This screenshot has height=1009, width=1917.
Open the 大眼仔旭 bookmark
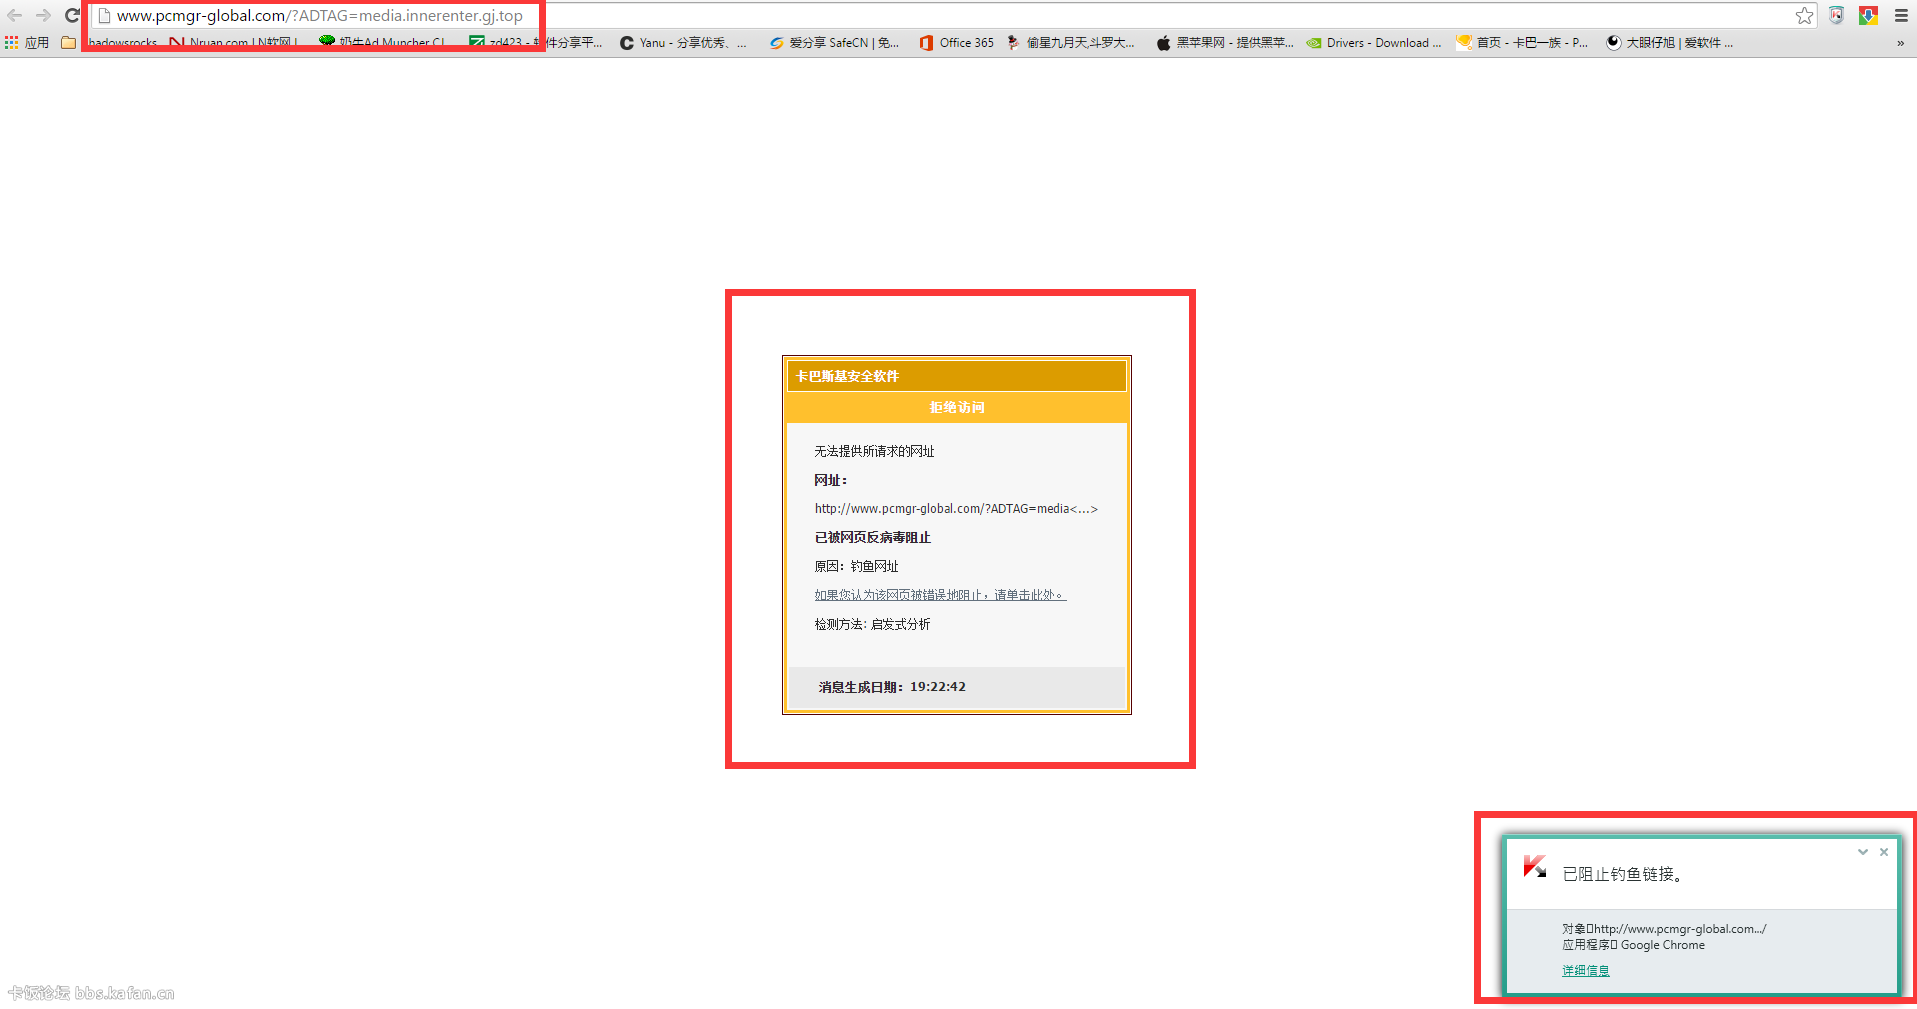(x=1669, y=42)
